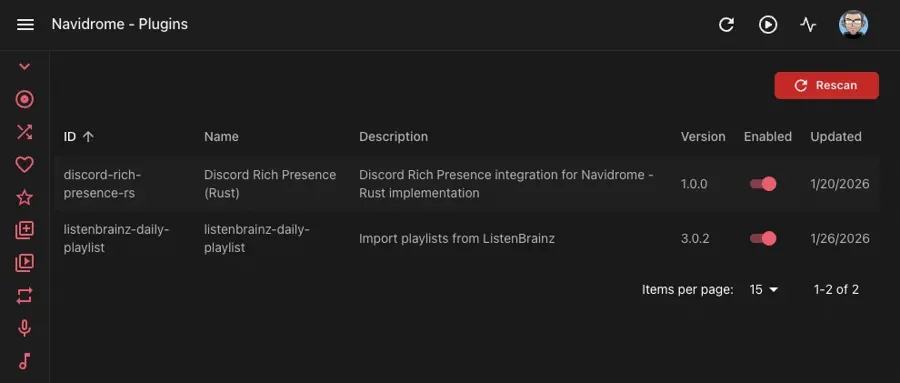This screenshot has width=900, height=383.
Task: Disable the Discord Rich Presence plugin toggle
Action: (x=763, y=184)
